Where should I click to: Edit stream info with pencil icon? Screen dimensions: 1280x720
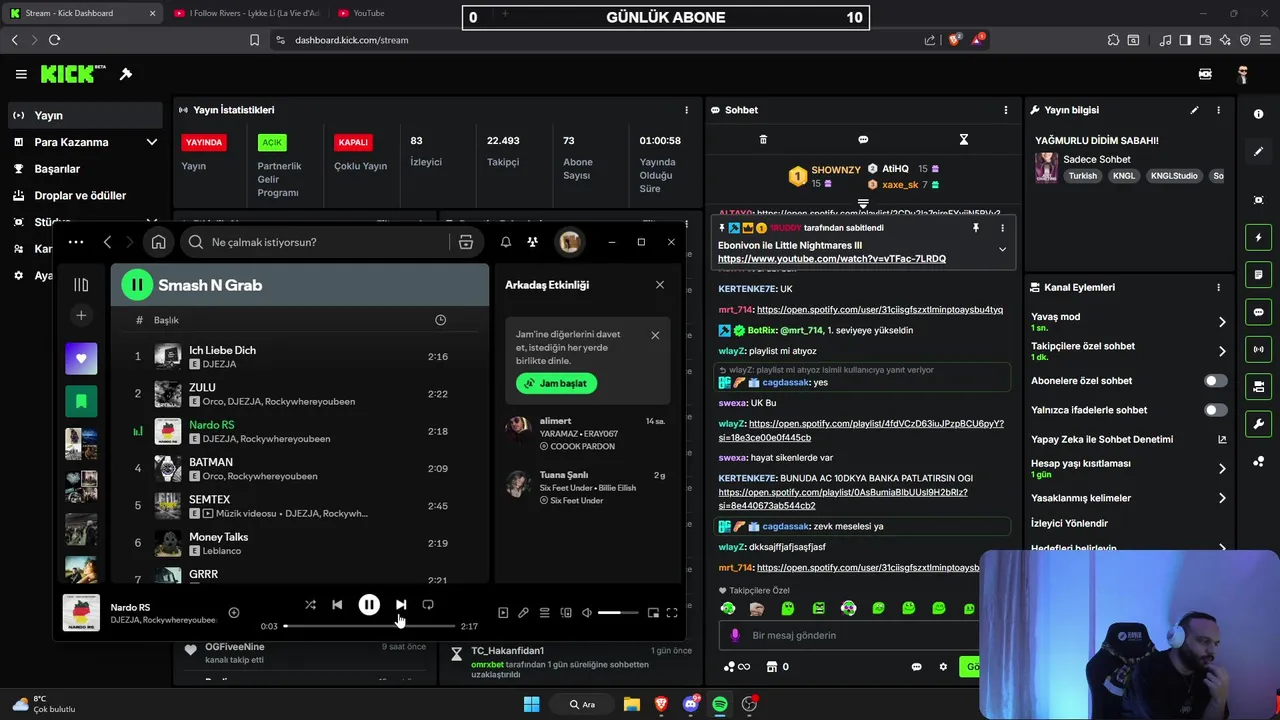click(x=1194, y=110)
